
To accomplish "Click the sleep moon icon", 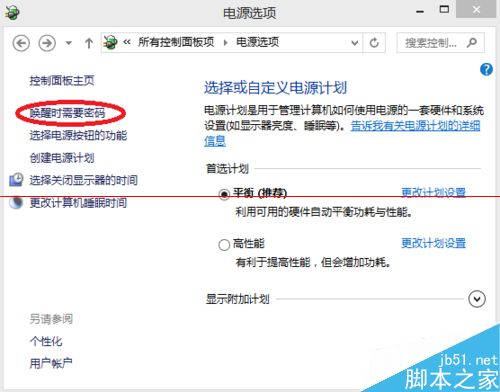I will tap(16, 202).
